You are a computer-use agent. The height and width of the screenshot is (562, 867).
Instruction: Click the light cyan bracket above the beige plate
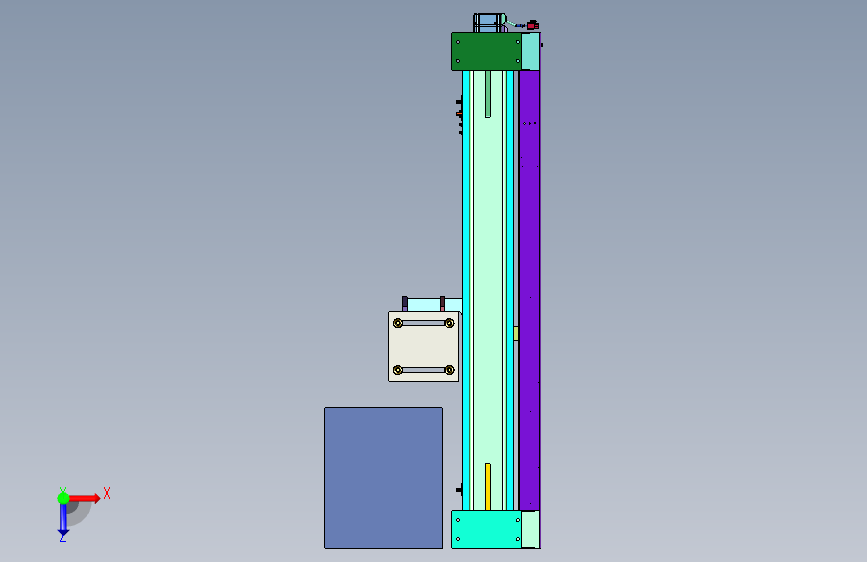point(433,305)
